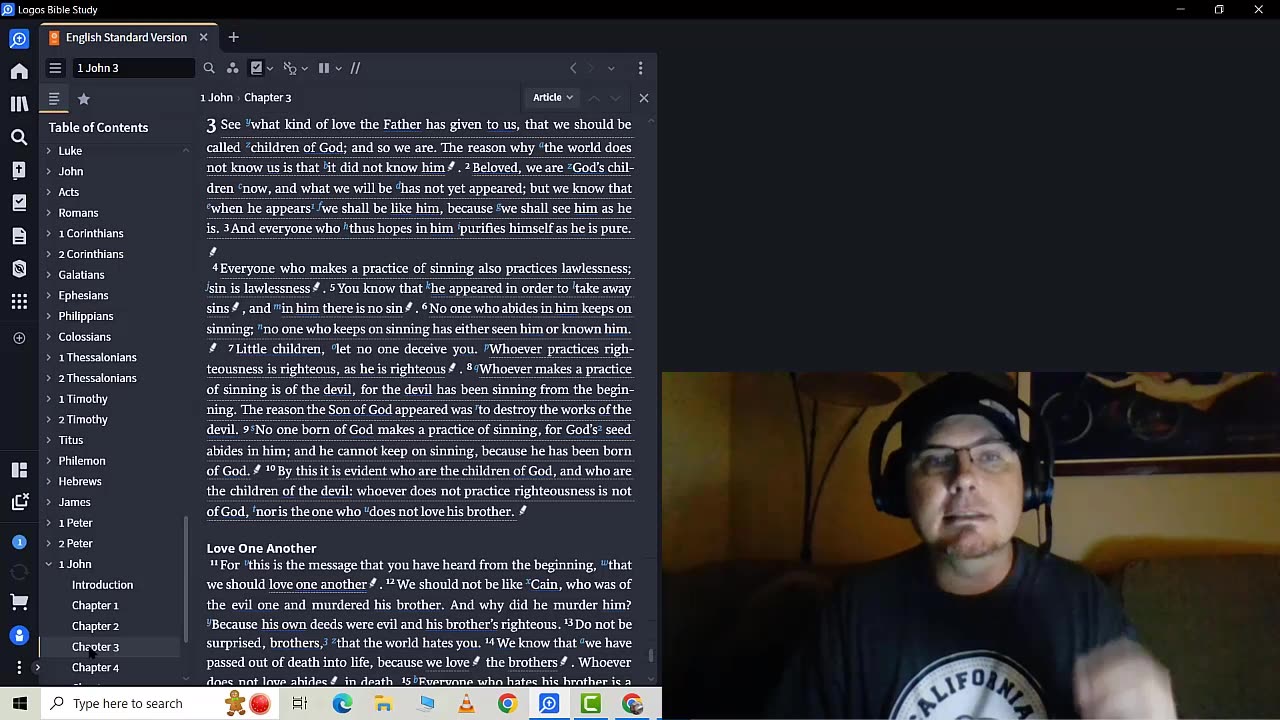The image size is (1280, 720).
Task: Expand the Luke tree node
Action: pyautogui.click(x=48, y=151)
